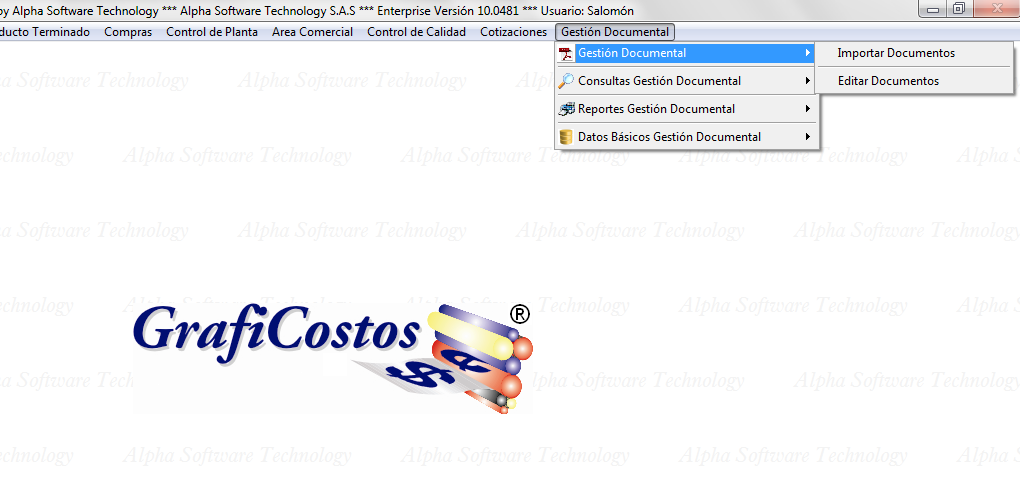Open the Cotizaciones menu
Screen dimensions: 1020x501
[513, 32]
